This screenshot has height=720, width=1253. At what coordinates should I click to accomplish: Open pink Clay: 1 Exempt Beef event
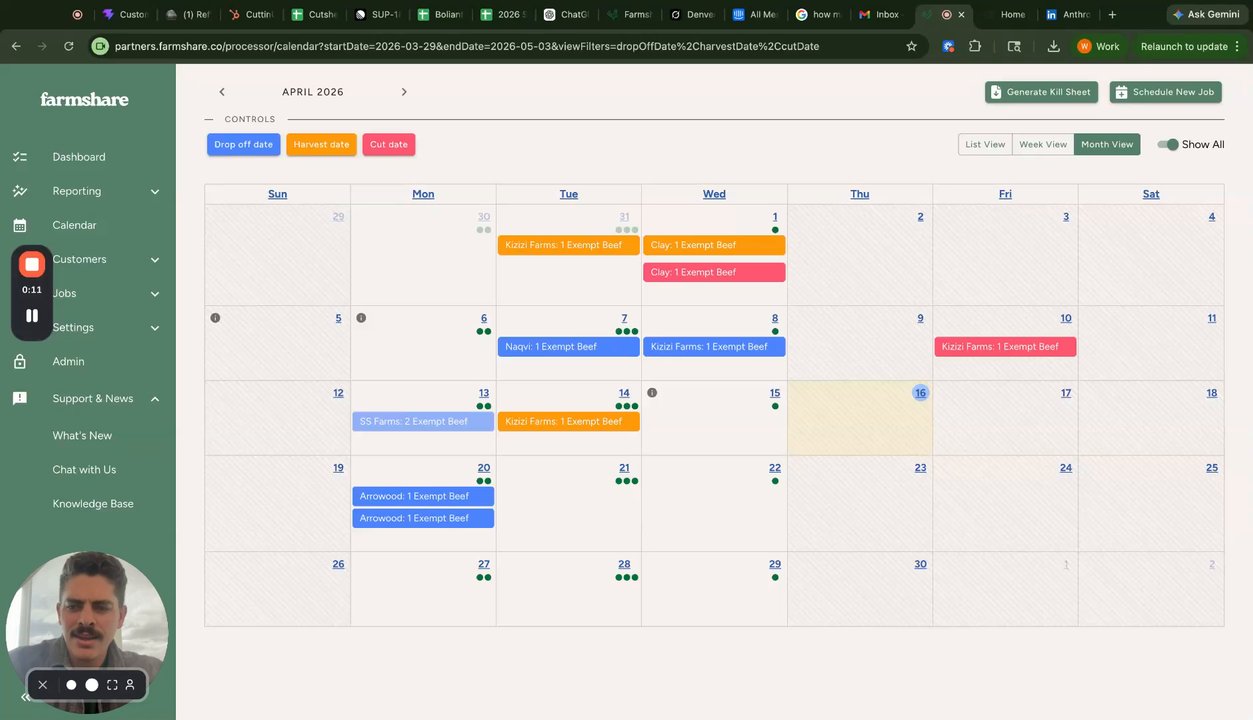click(714, 272)
